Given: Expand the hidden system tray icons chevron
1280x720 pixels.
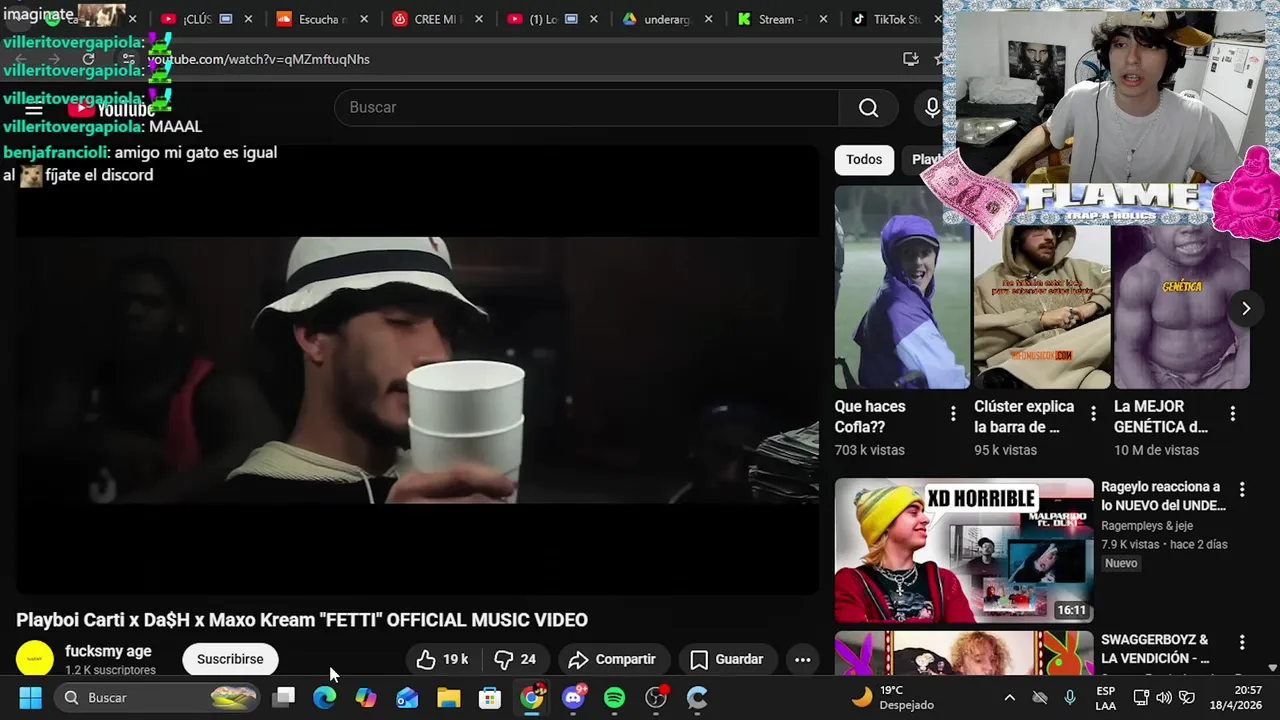Looking at the screenshot, I should pos(1010,697).
